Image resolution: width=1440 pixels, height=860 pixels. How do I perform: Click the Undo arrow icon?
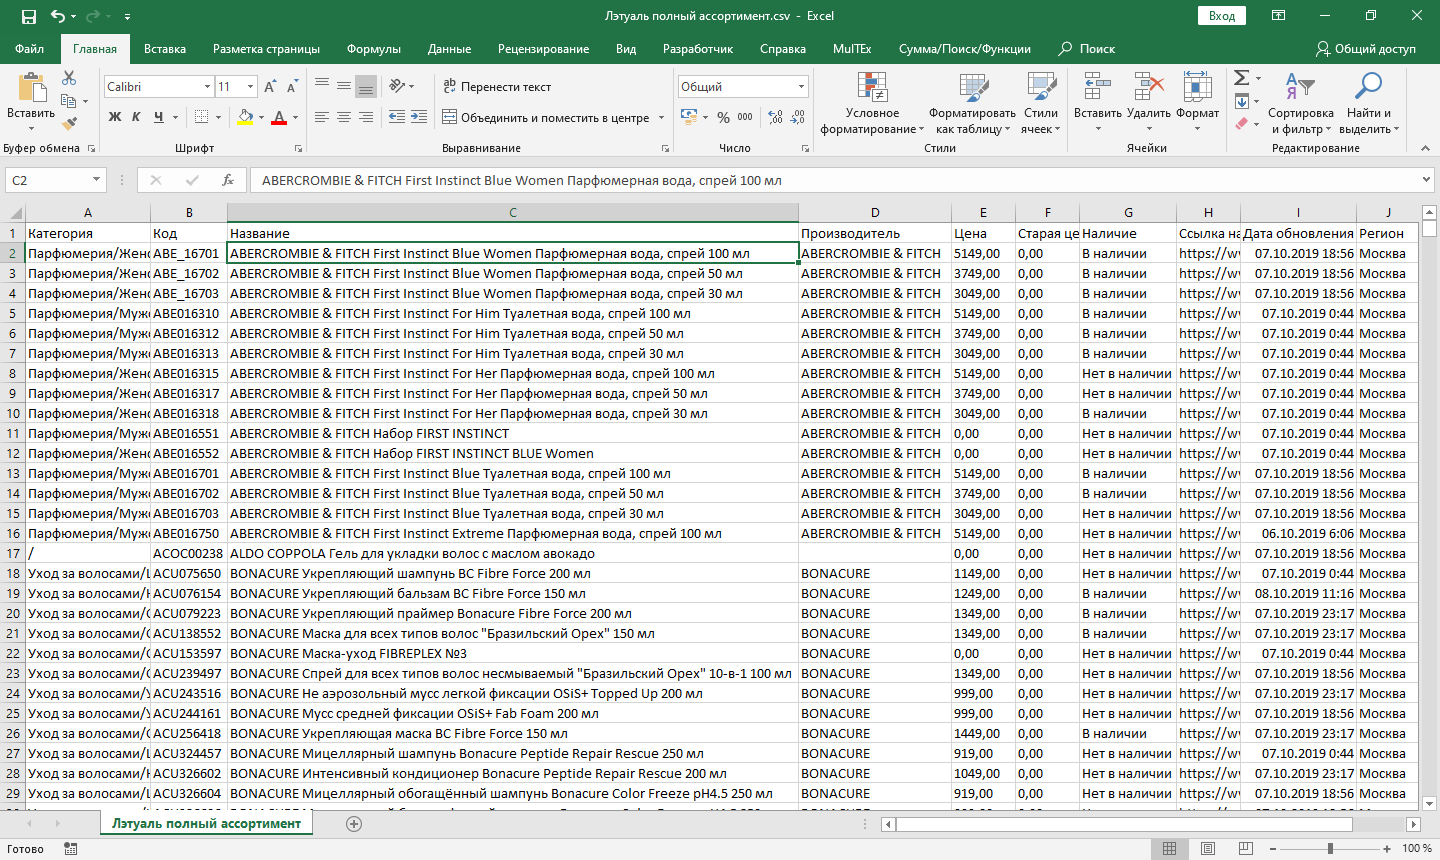(x=58, y=16)
